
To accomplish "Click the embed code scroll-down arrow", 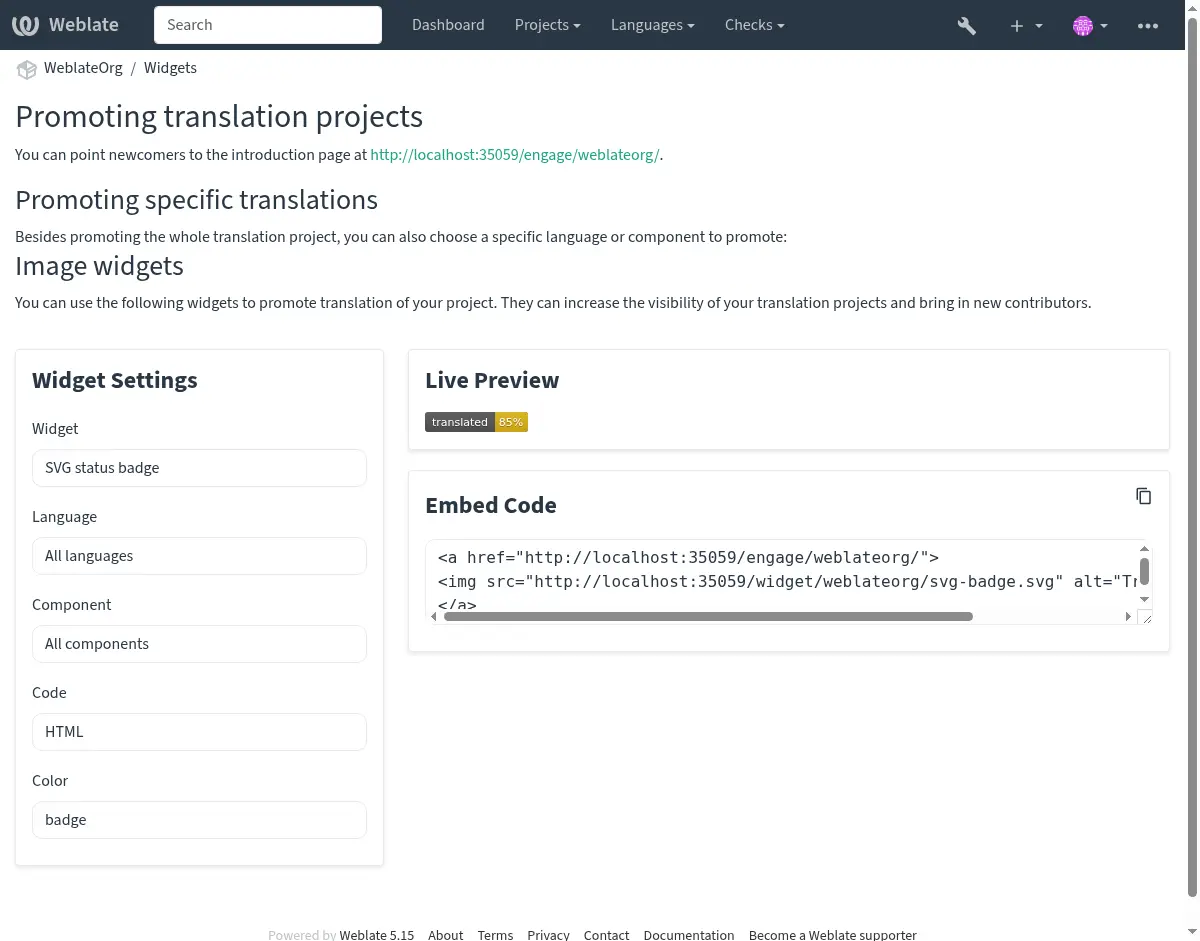I will pos(1145,600).
